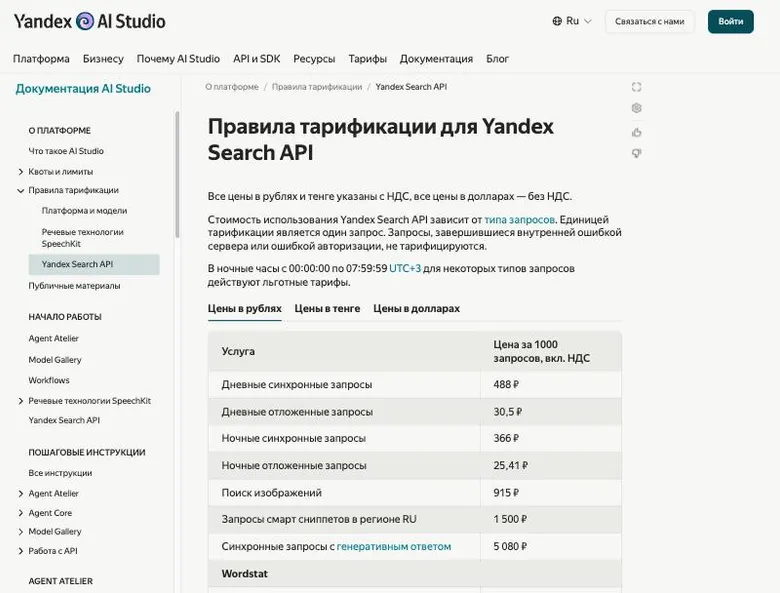Open the API и SDK menu

point(257,59)
